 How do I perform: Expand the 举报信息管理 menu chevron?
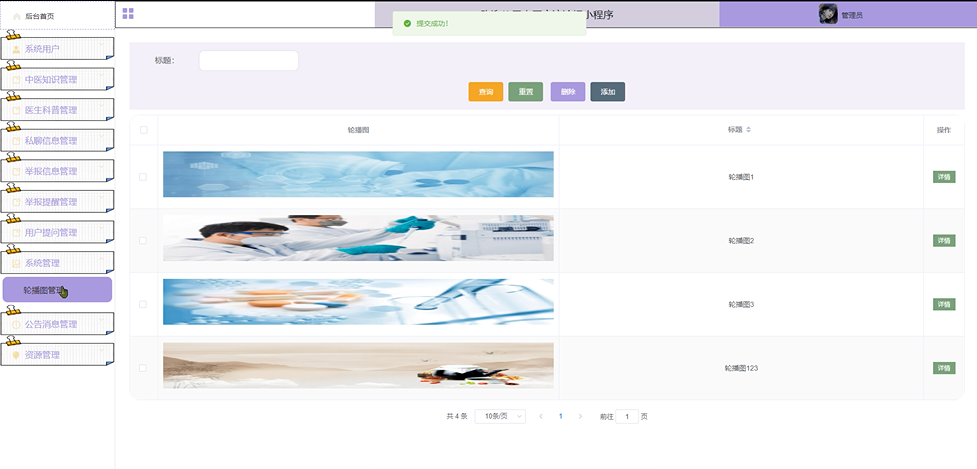[x=102, y=167]
